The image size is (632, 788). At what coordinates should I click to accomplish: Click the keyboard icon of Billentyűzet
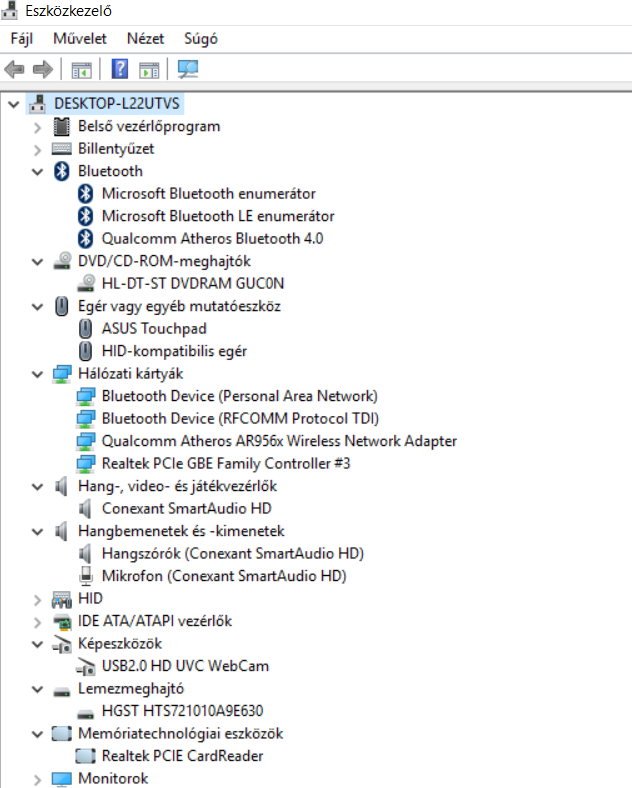tap(61, 149)
